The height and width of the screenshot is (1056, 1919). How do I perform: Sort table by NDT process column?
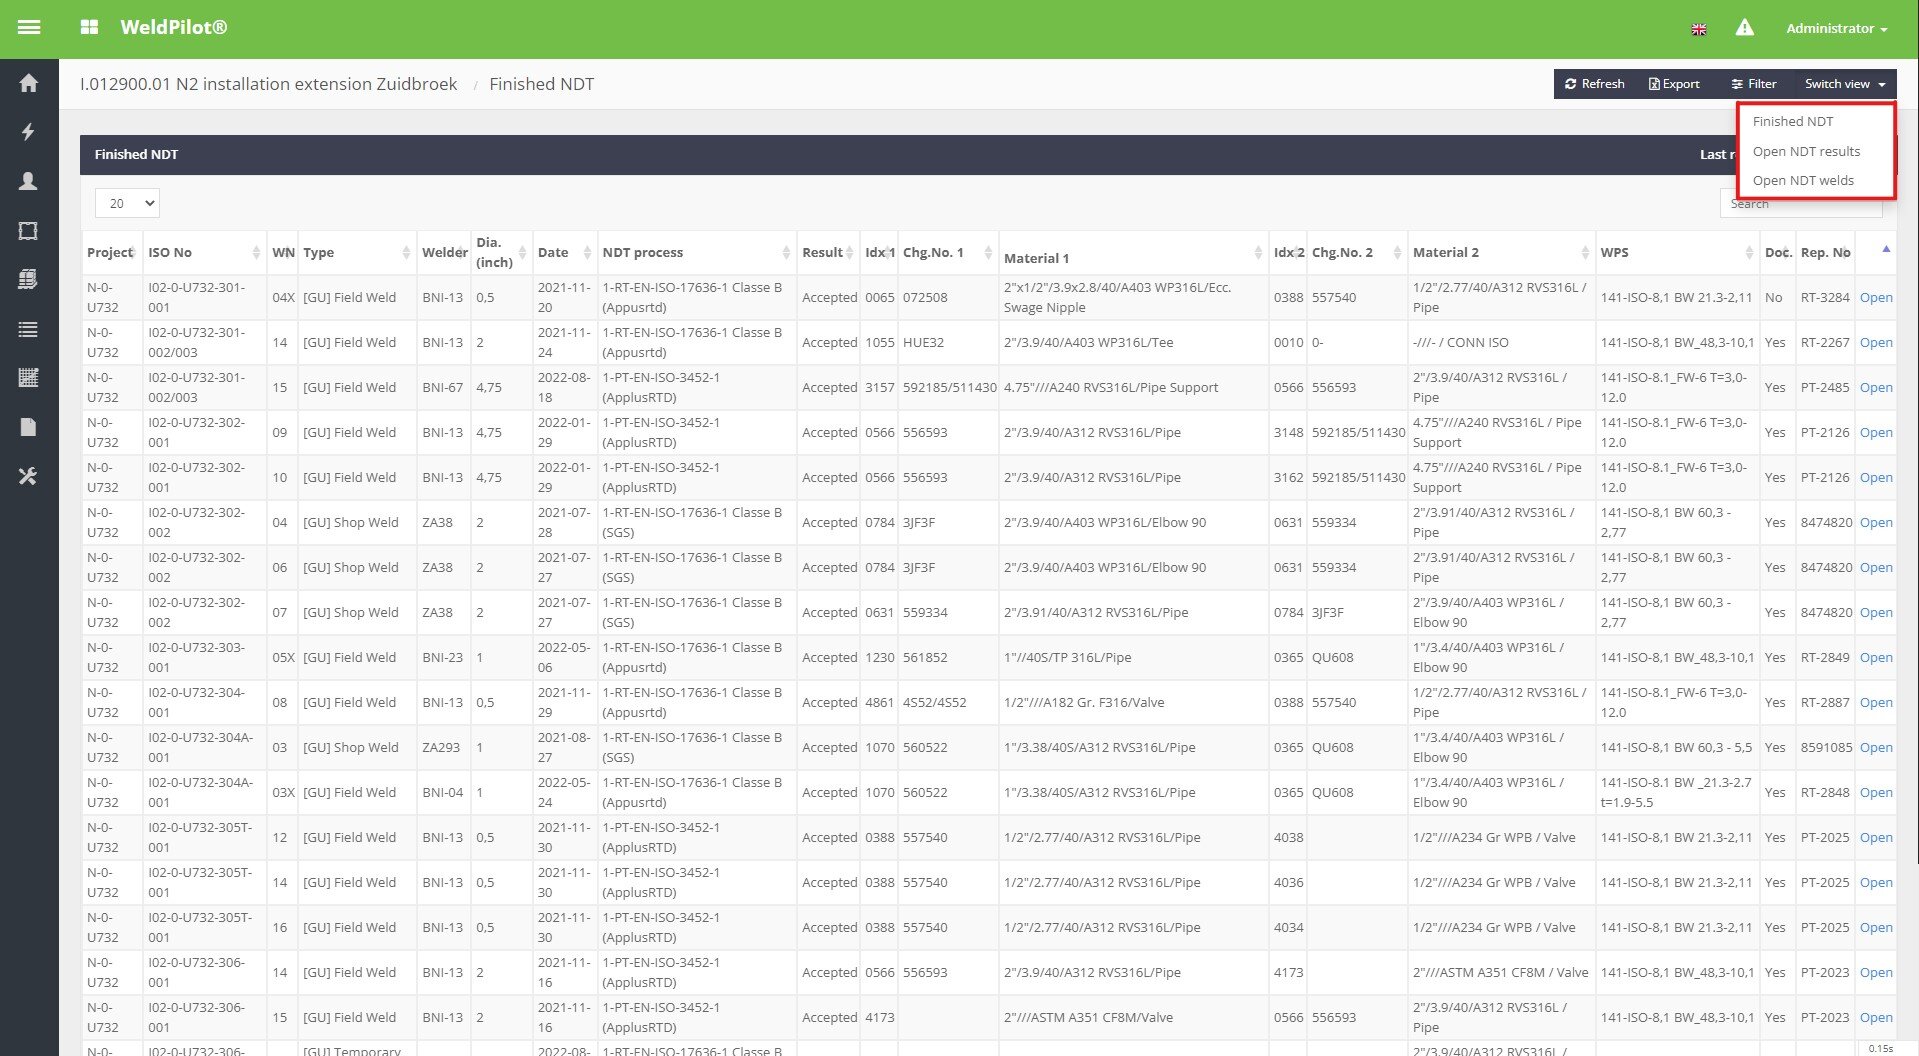coord(643,253)
